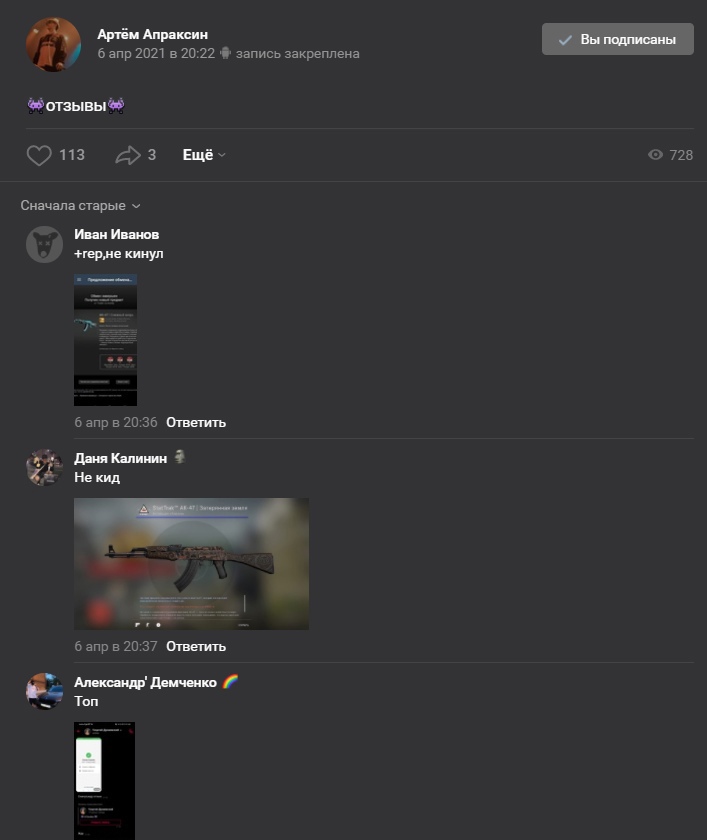Expand the 'Ещё' dropdown menu
Screen dimensions: 707x840
click(x=204, y=155)
